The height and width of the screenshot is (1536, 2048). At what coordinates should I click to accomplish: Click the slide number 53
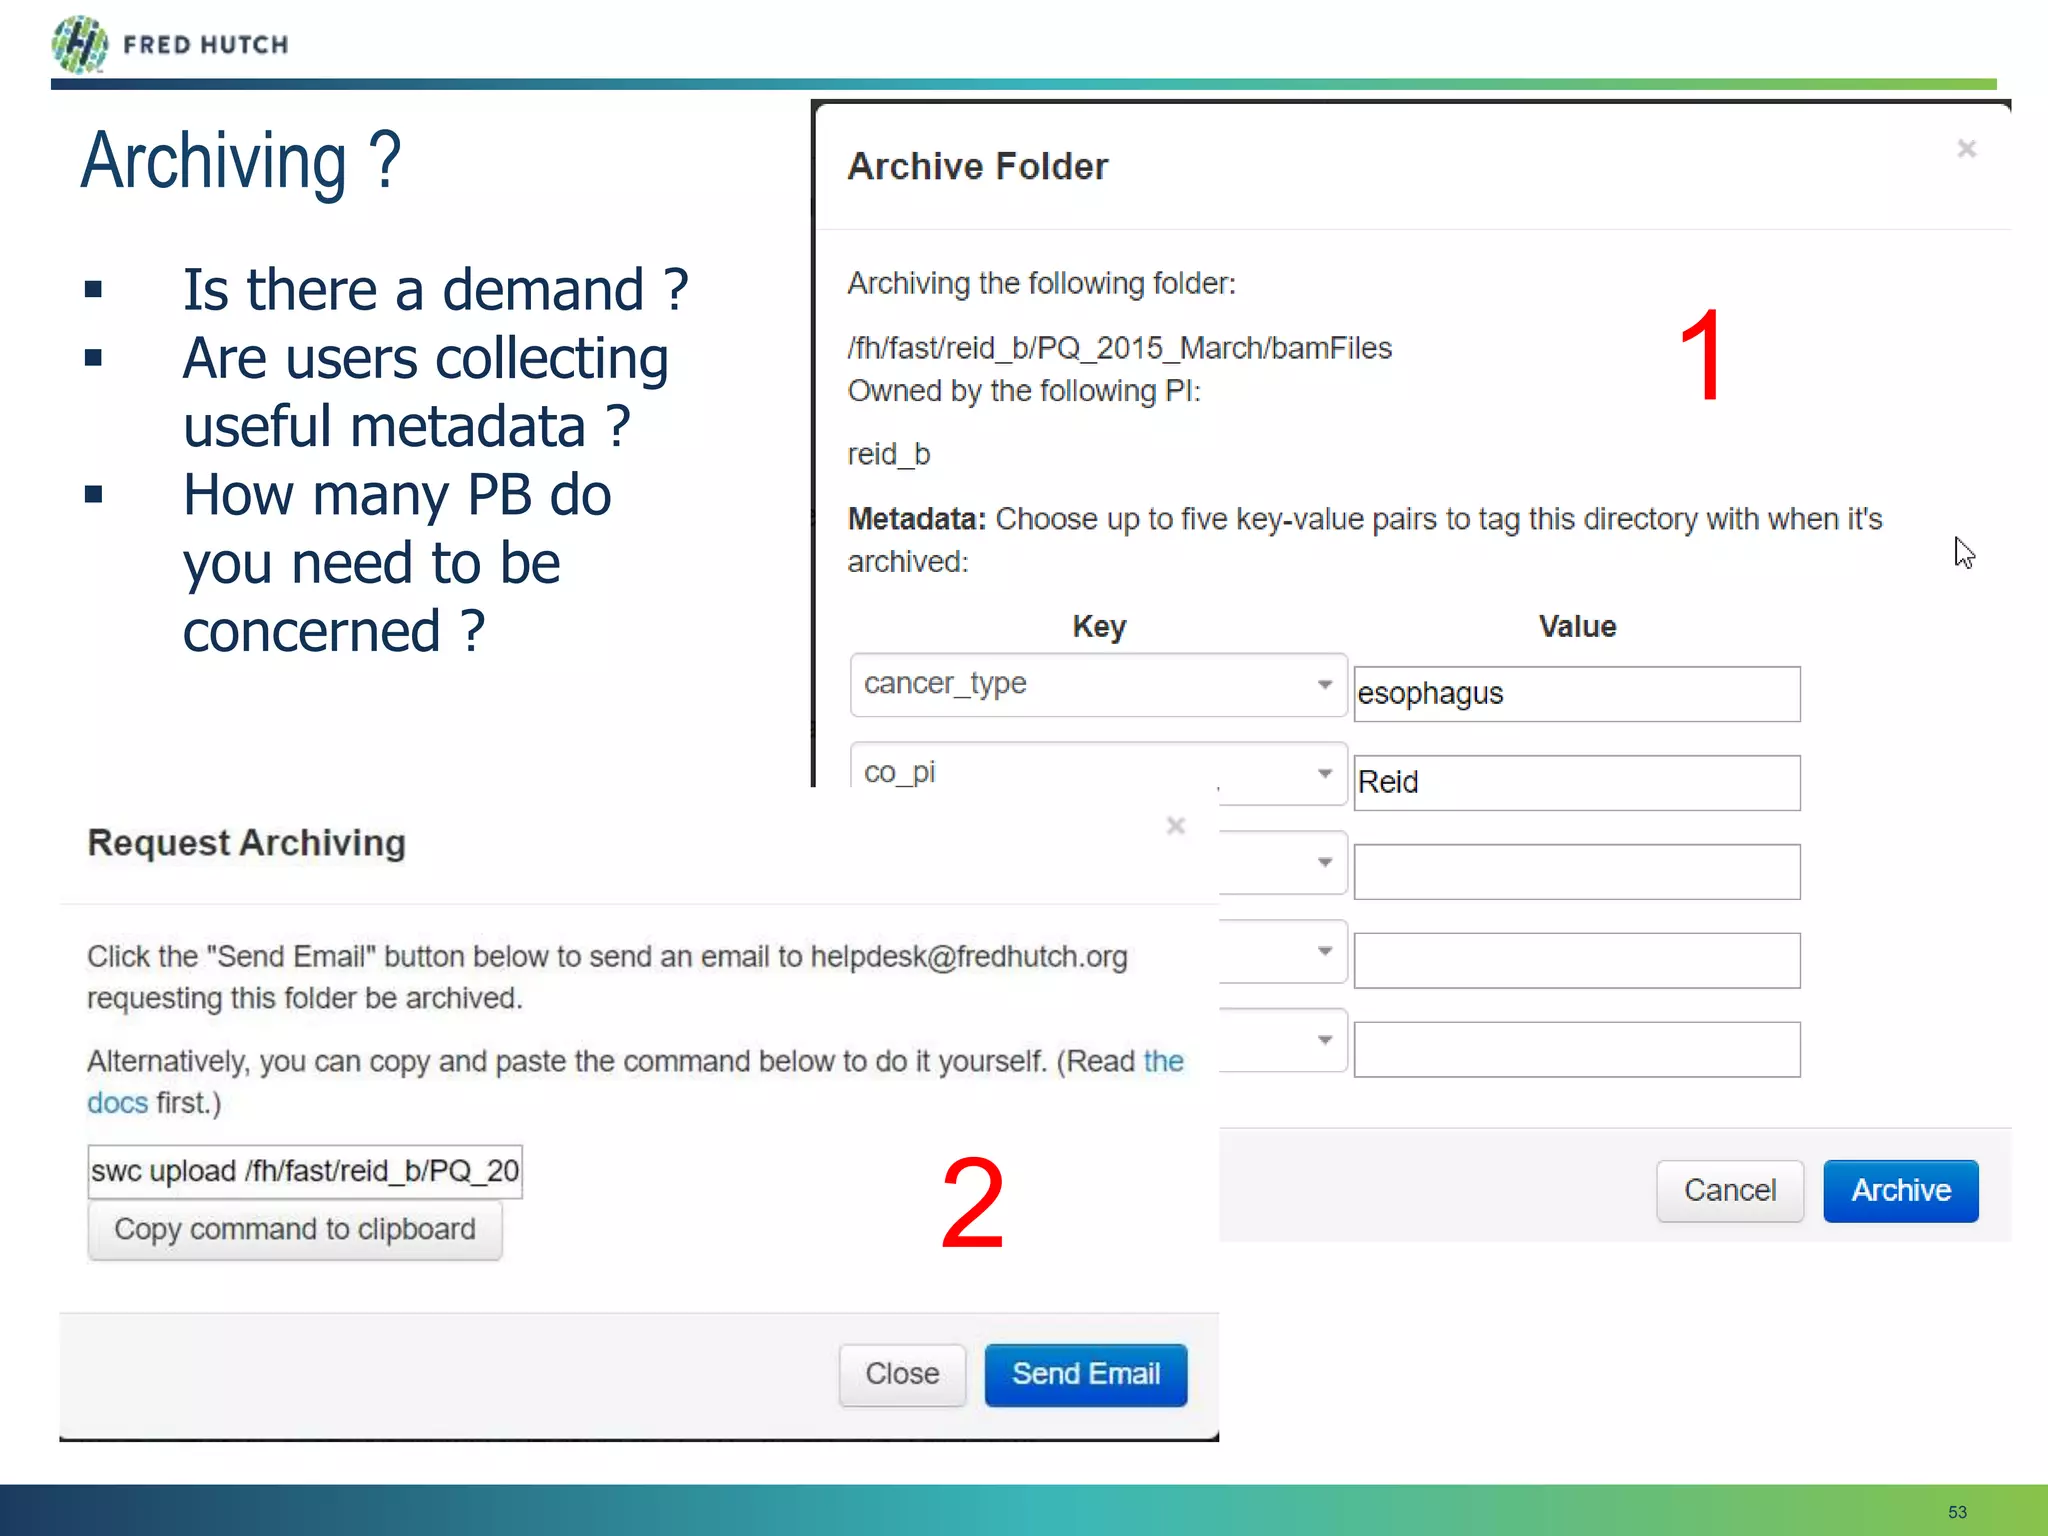pos(1957,1512)
